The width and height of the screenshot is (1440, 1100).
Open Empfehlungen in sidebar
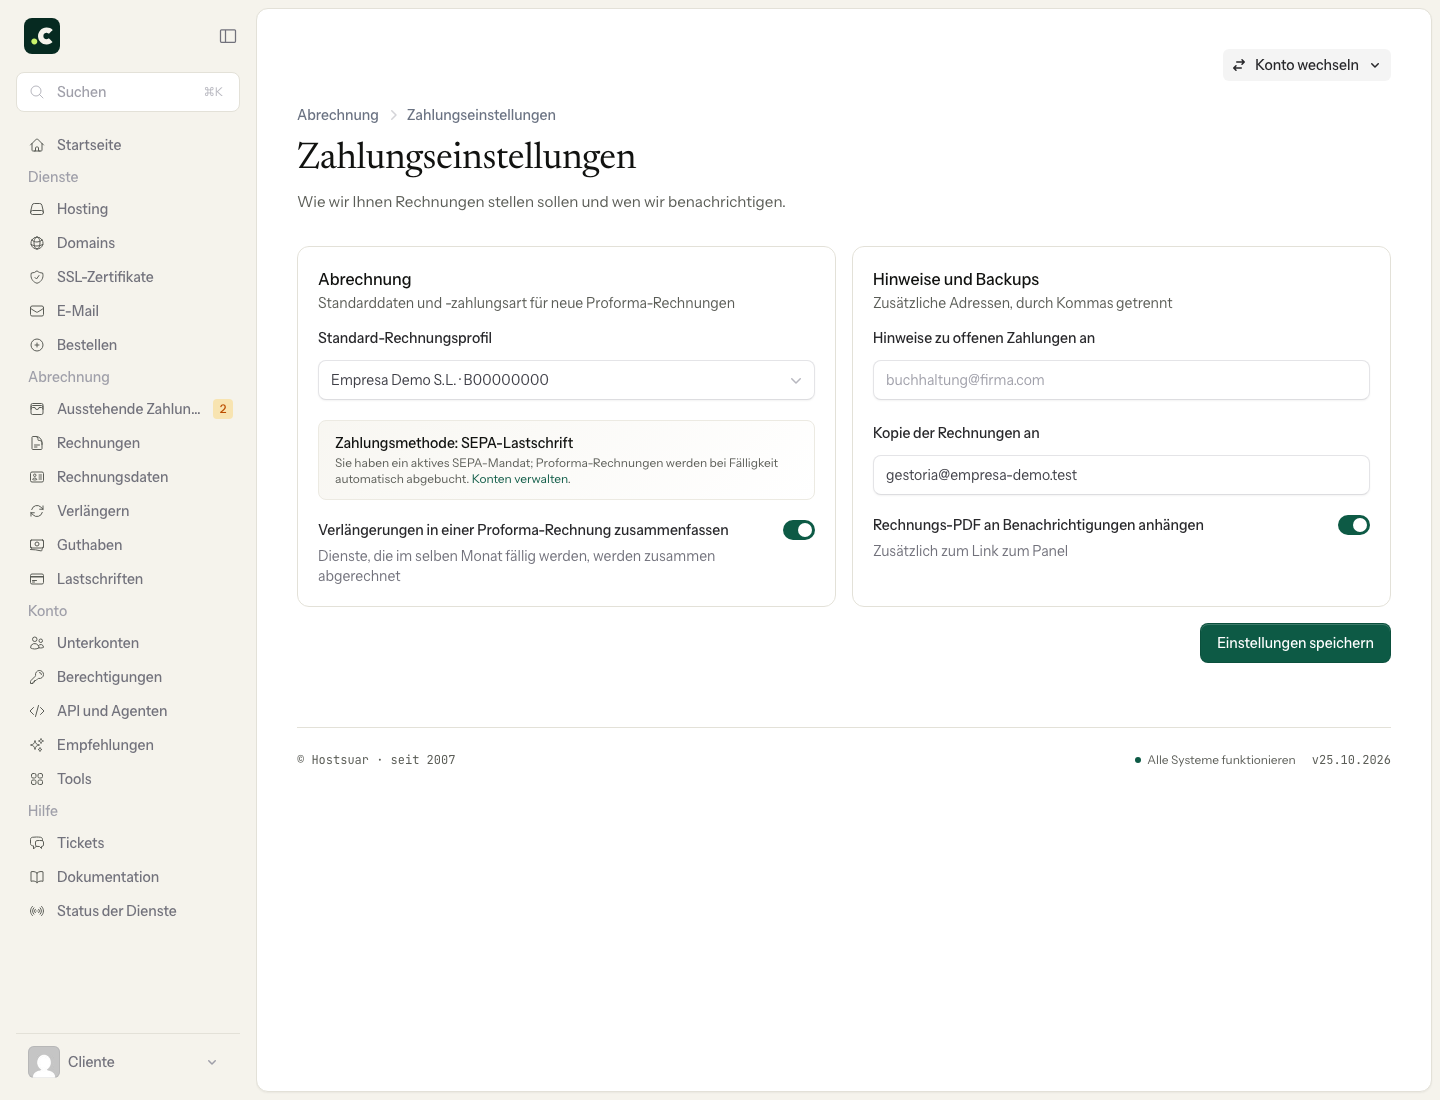pyautogui.click(x=128, y=745)
